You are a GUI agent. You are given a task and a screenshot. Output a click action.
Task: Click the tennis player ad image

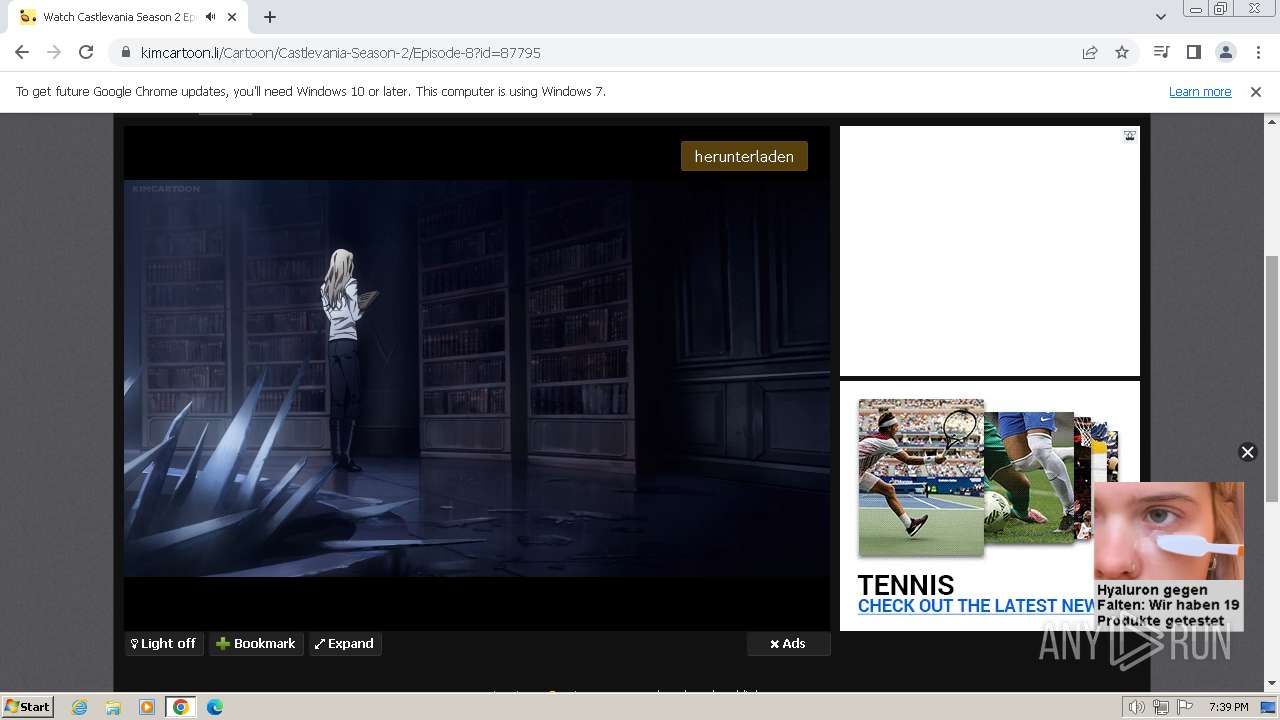(x=921, y=478)
